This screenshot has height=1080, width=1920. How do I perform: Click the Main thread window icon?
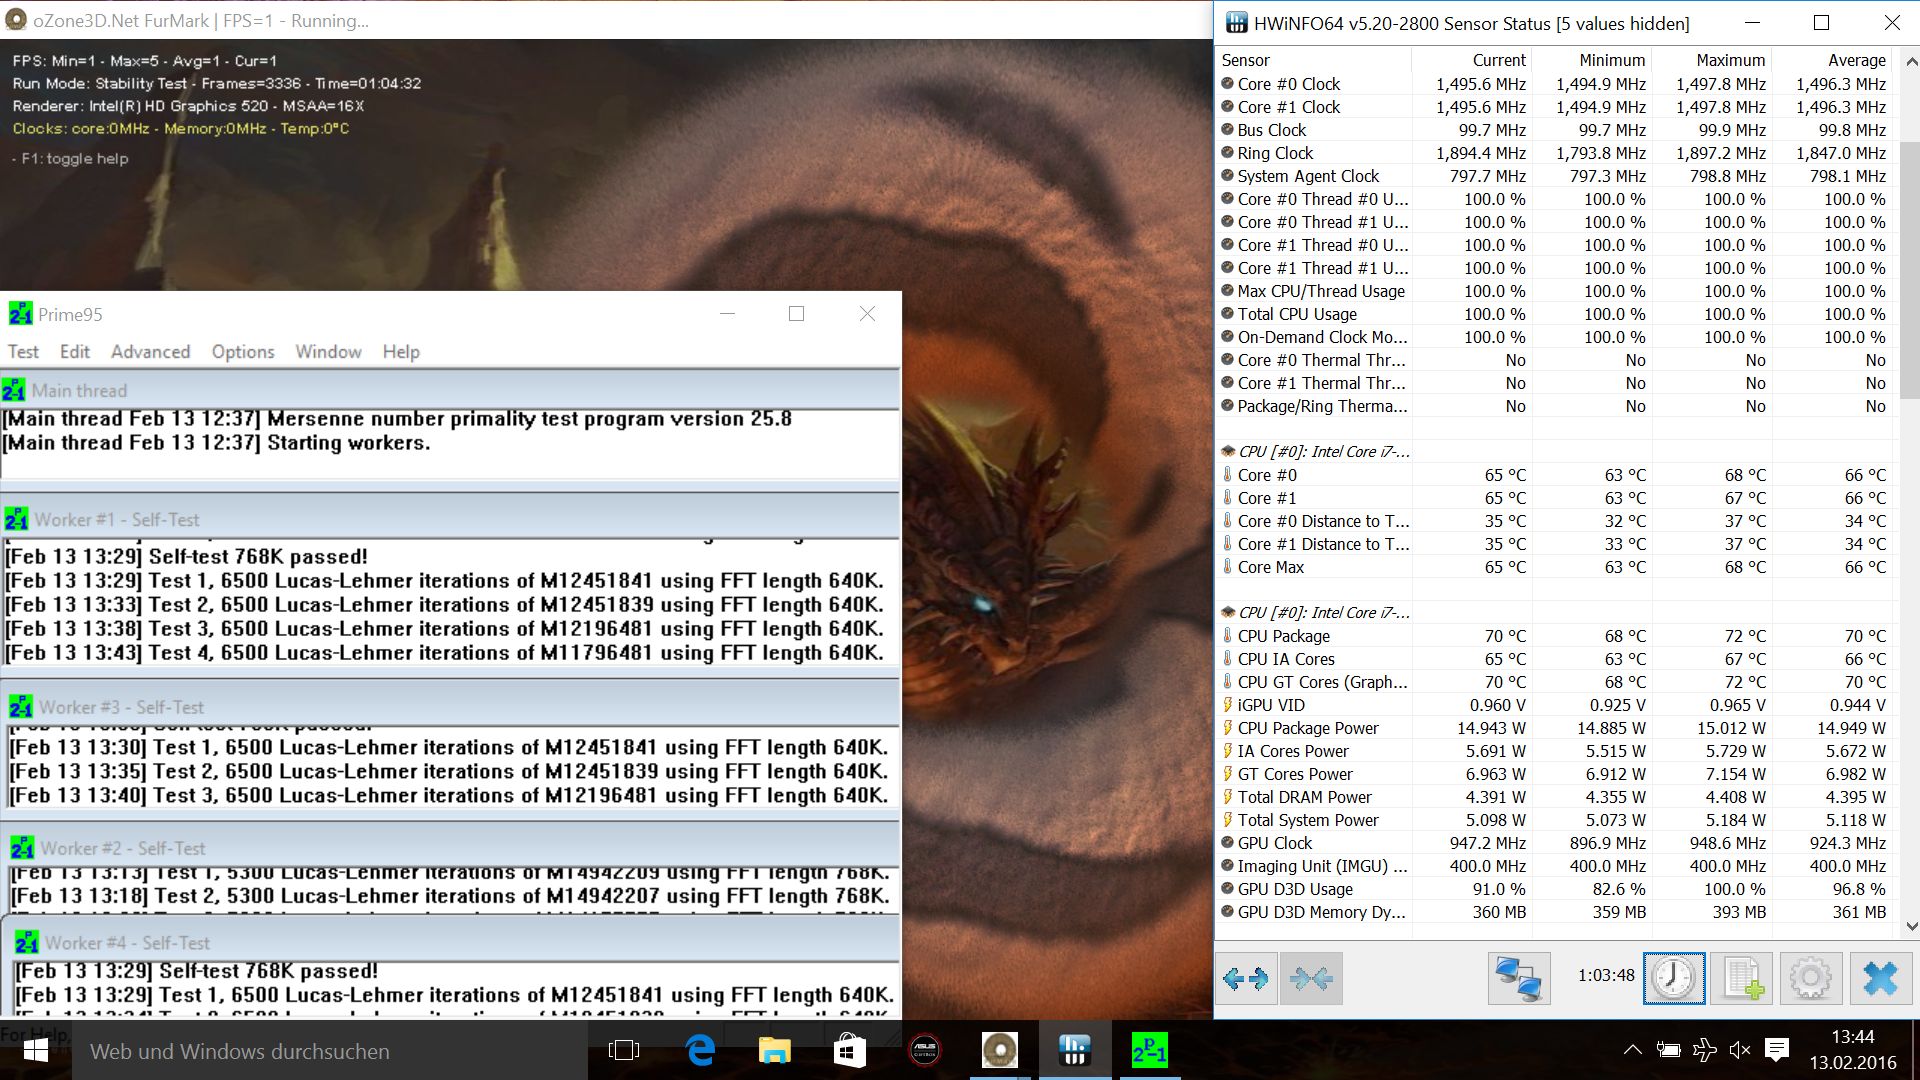pos(14,390)
